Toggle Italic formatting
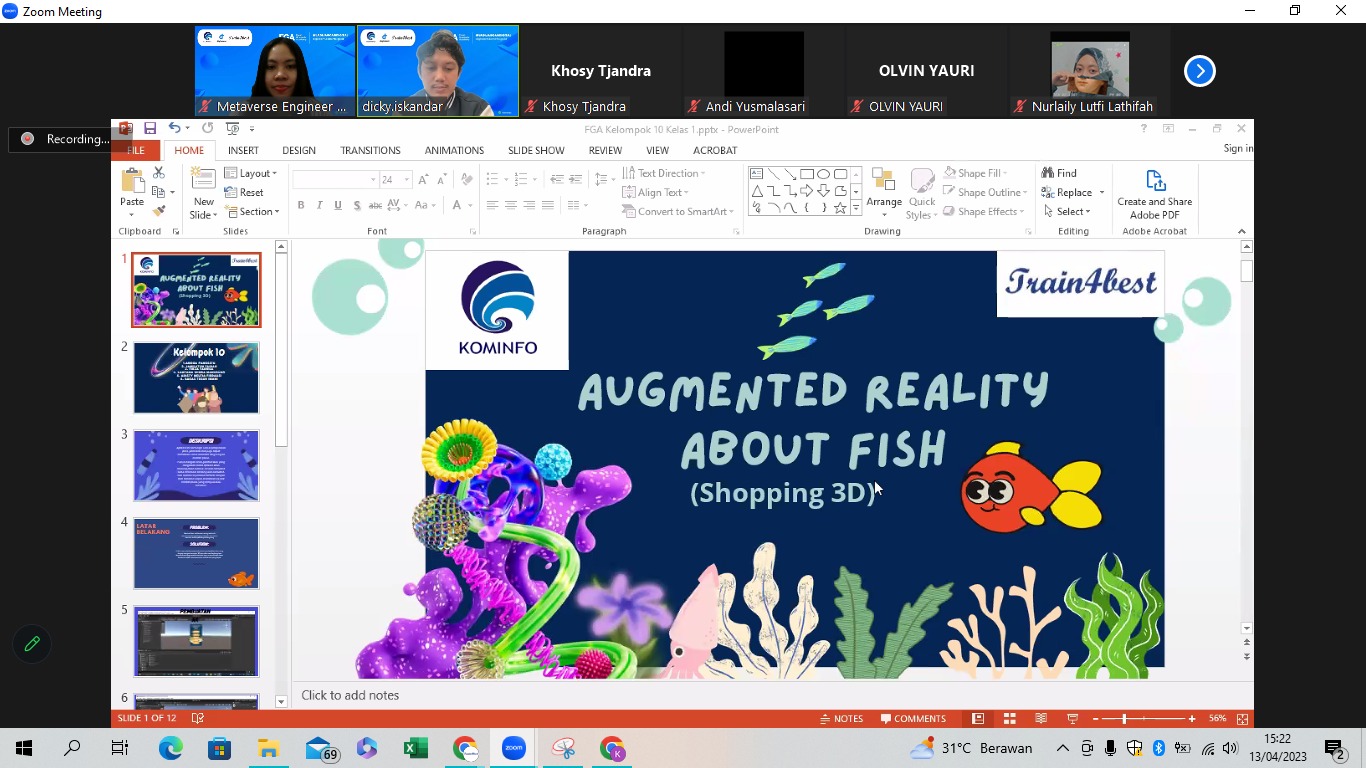Image resolution: width=1366 pixels, height=768 pixels. (x=318, y=205)
